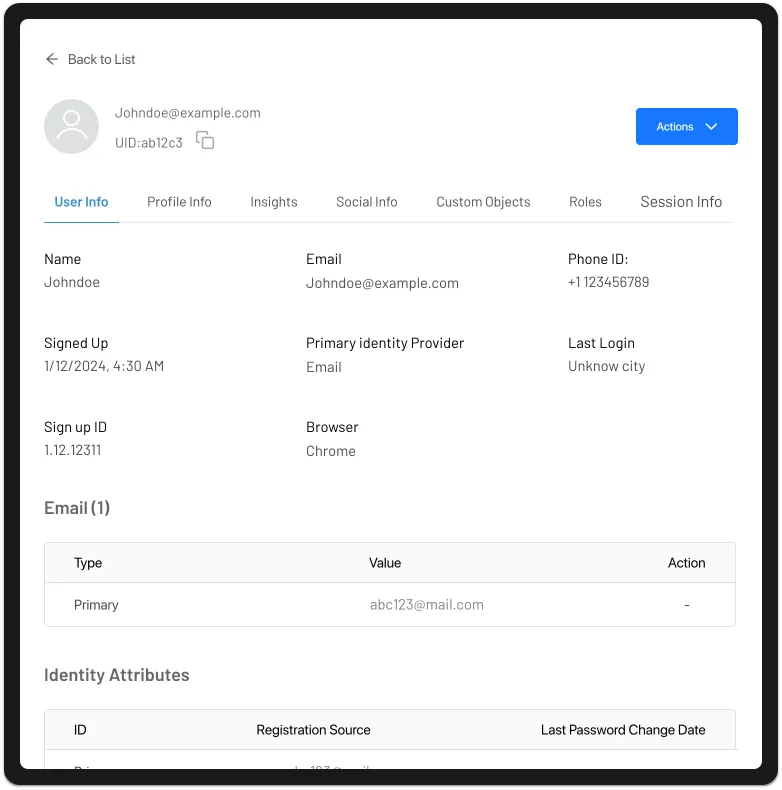Click the user avatar placeholder
782x790 pixels.
pos(71,127)
